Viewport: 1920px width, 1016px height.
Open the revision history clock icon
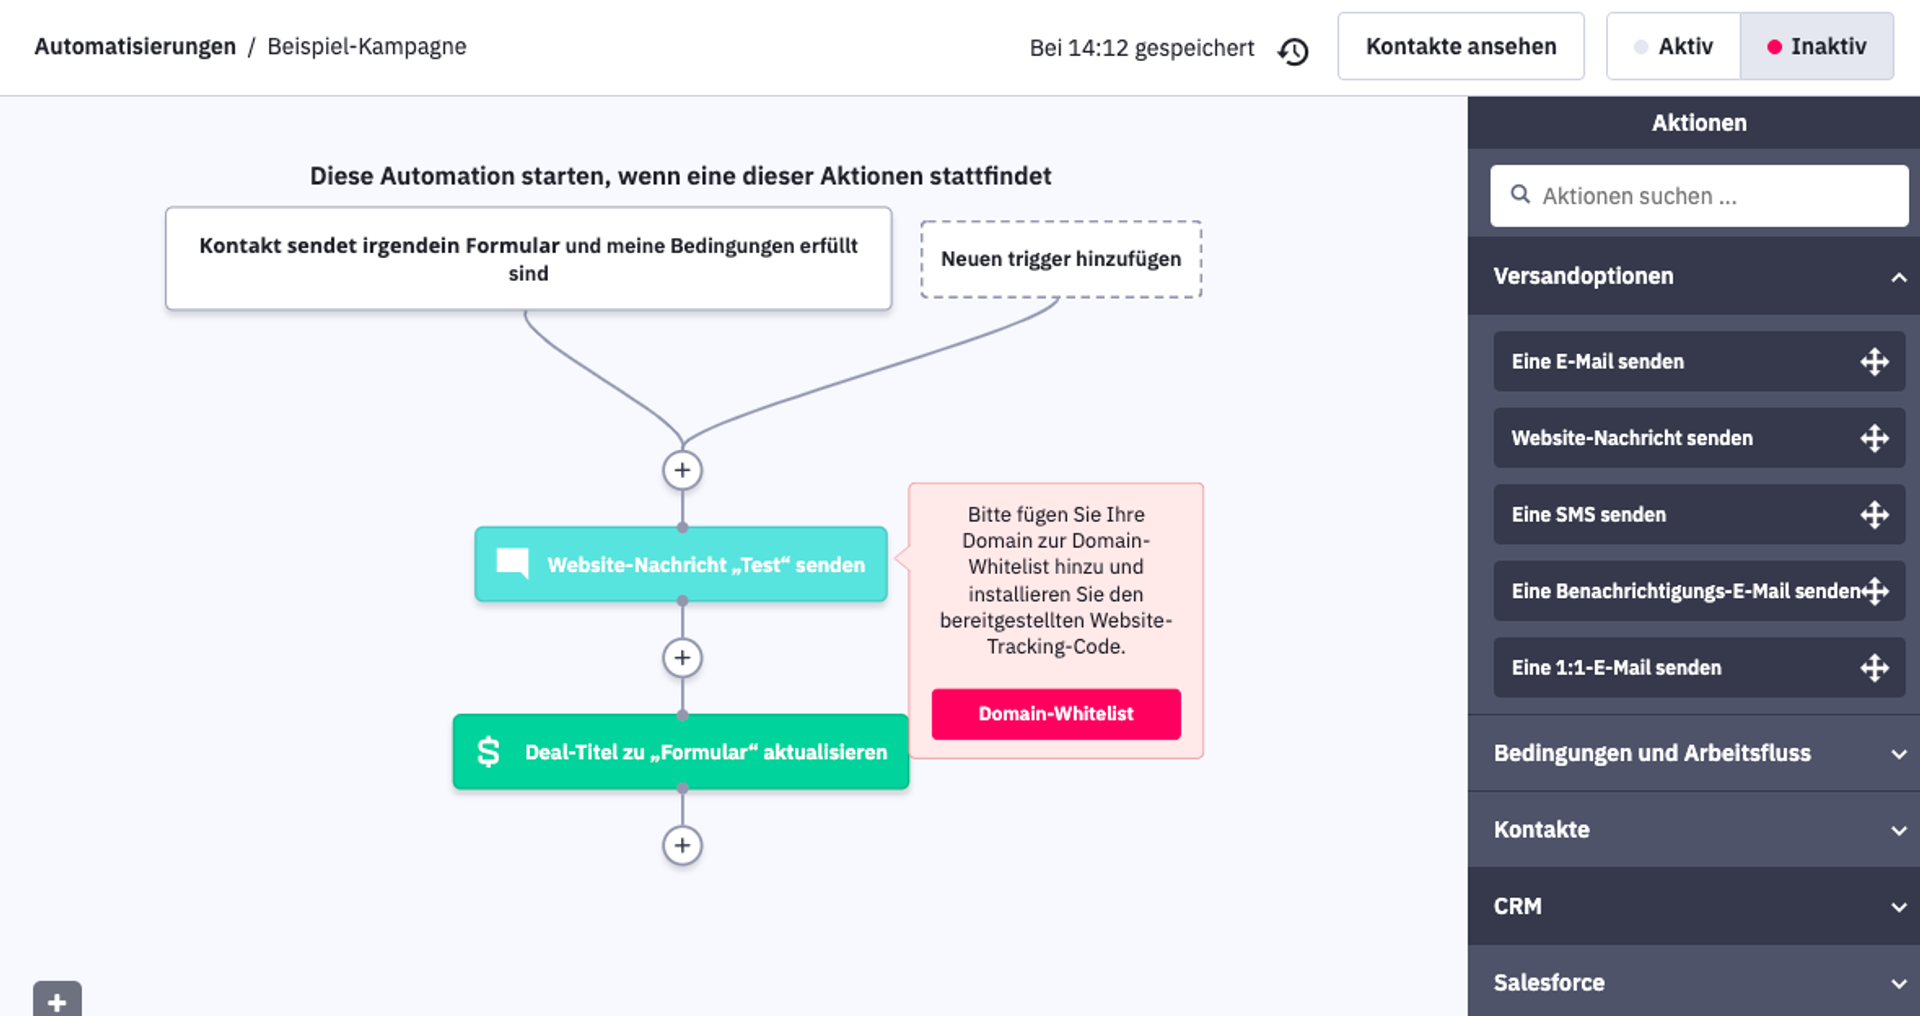pos(1293,50)
